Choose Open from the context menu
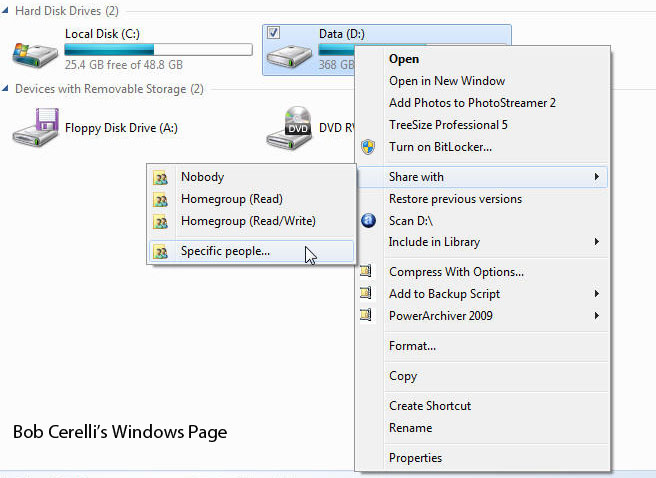This screenshot has width=656, height=478. click(x=483, y=59)
